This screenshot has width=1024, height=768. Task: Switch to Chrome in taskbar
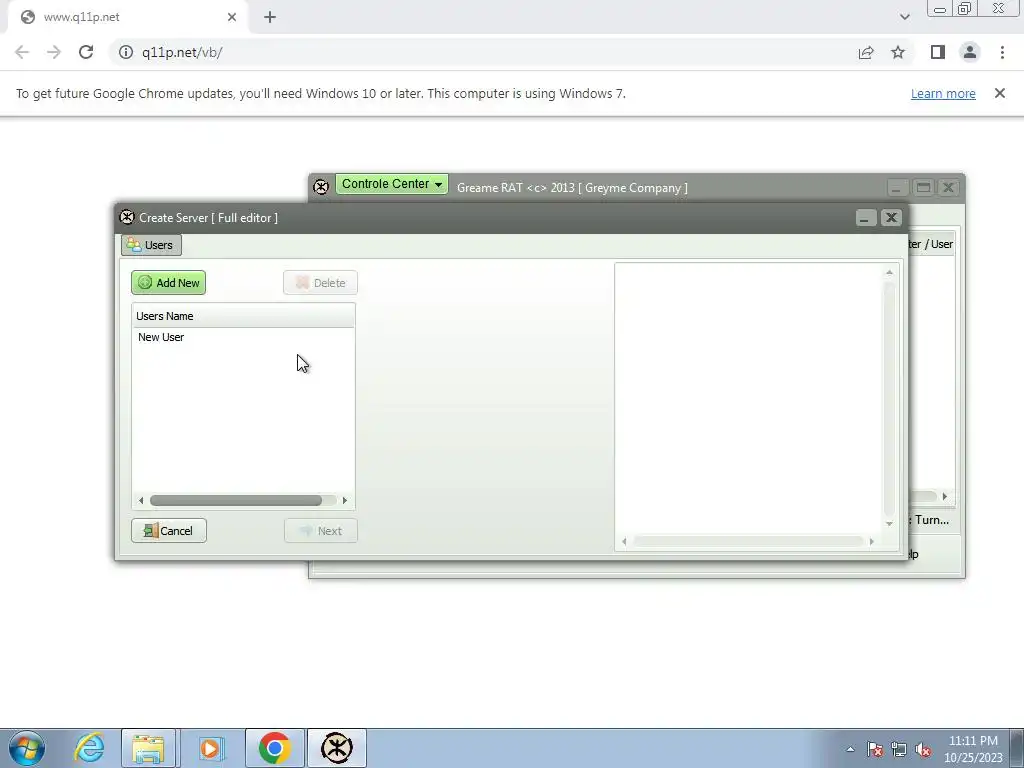275,748
